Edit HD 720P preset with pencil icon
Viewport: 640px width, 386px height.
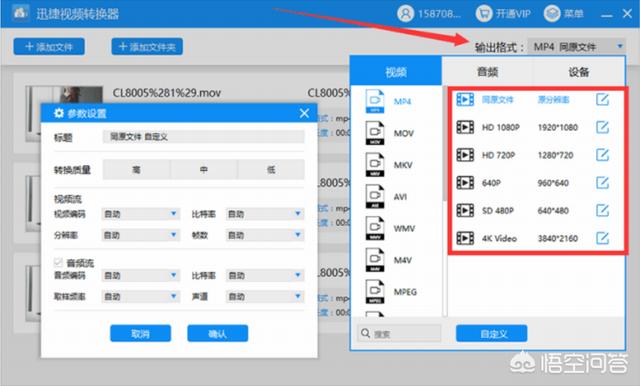pos(602,155)
